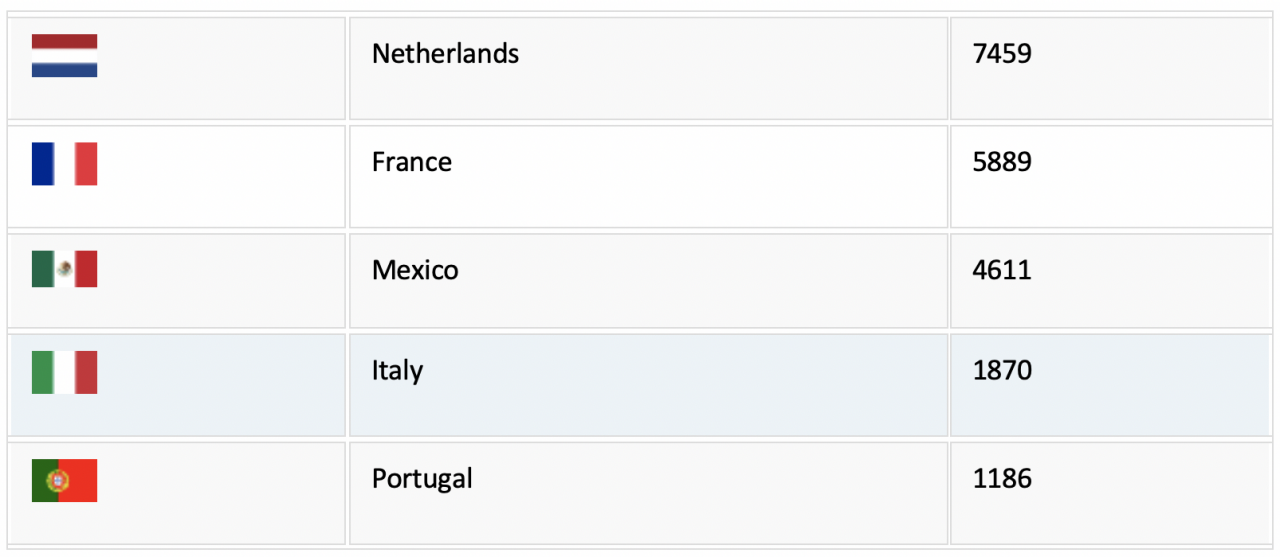This screenshot has width=1280, height=557.
Task: Click the Mexico country label
Action: 415,270
